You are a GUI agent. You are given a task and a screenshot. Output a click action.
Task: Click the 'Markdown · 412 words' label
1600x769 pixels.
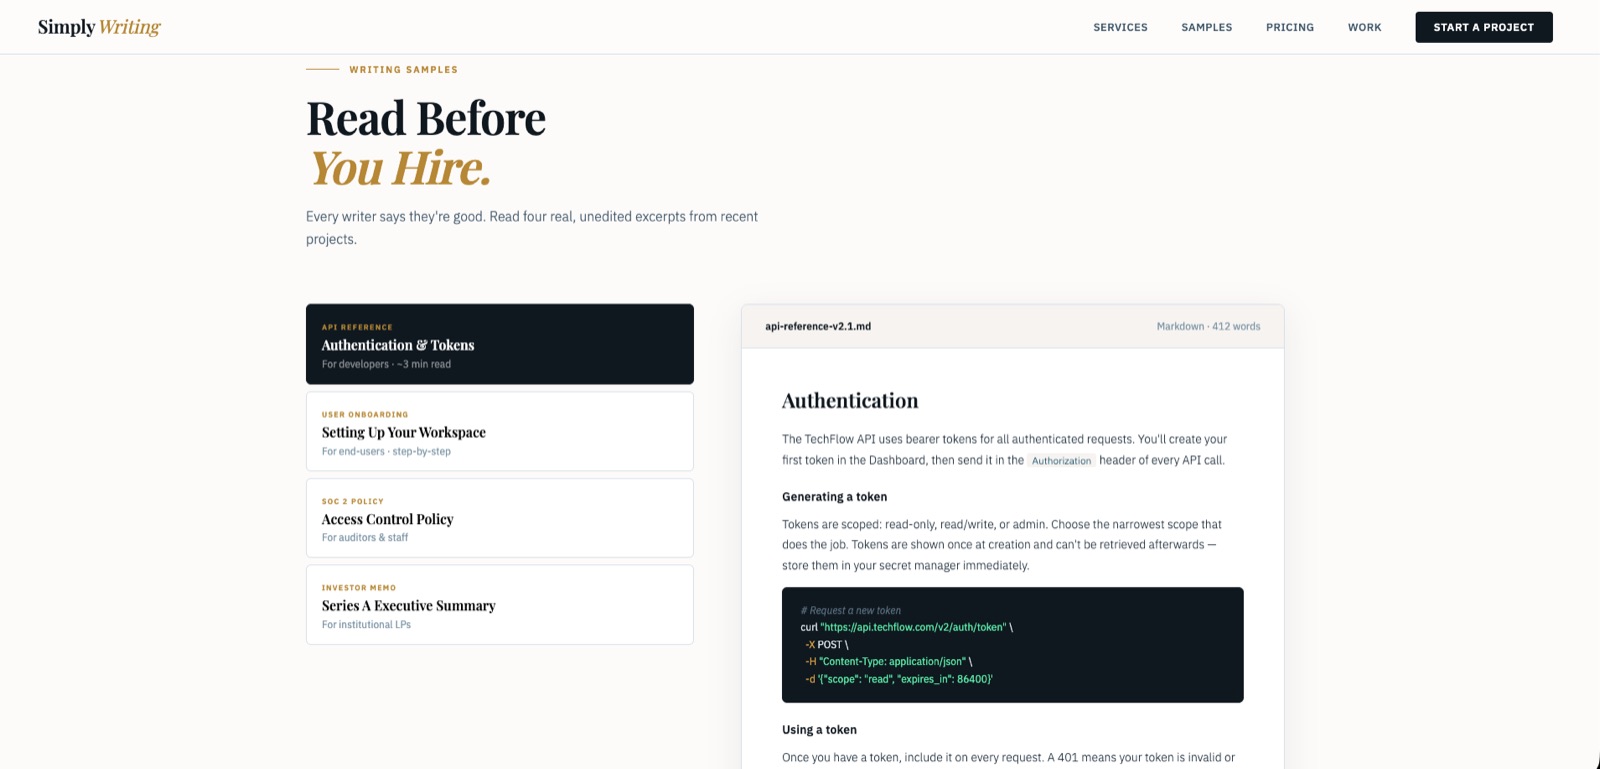1208,326
